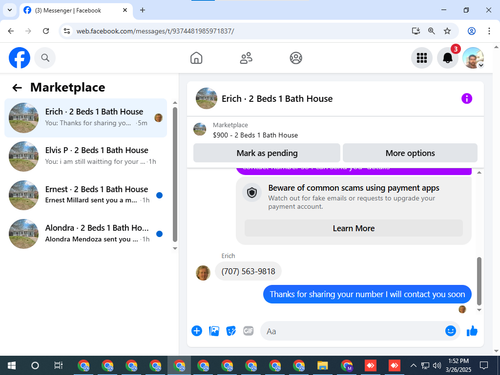Click the listing thumbnail next to Marketplace label

pos(200,129)
